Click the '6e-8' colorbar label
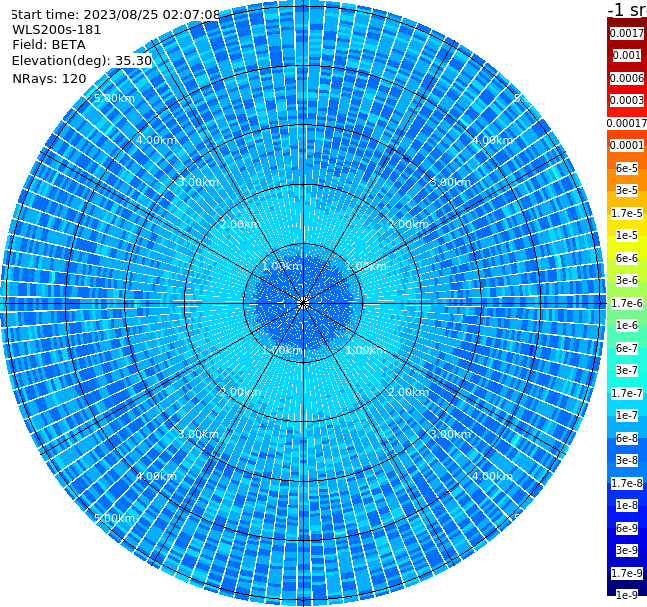647x607 pixels. coord(627,438)
